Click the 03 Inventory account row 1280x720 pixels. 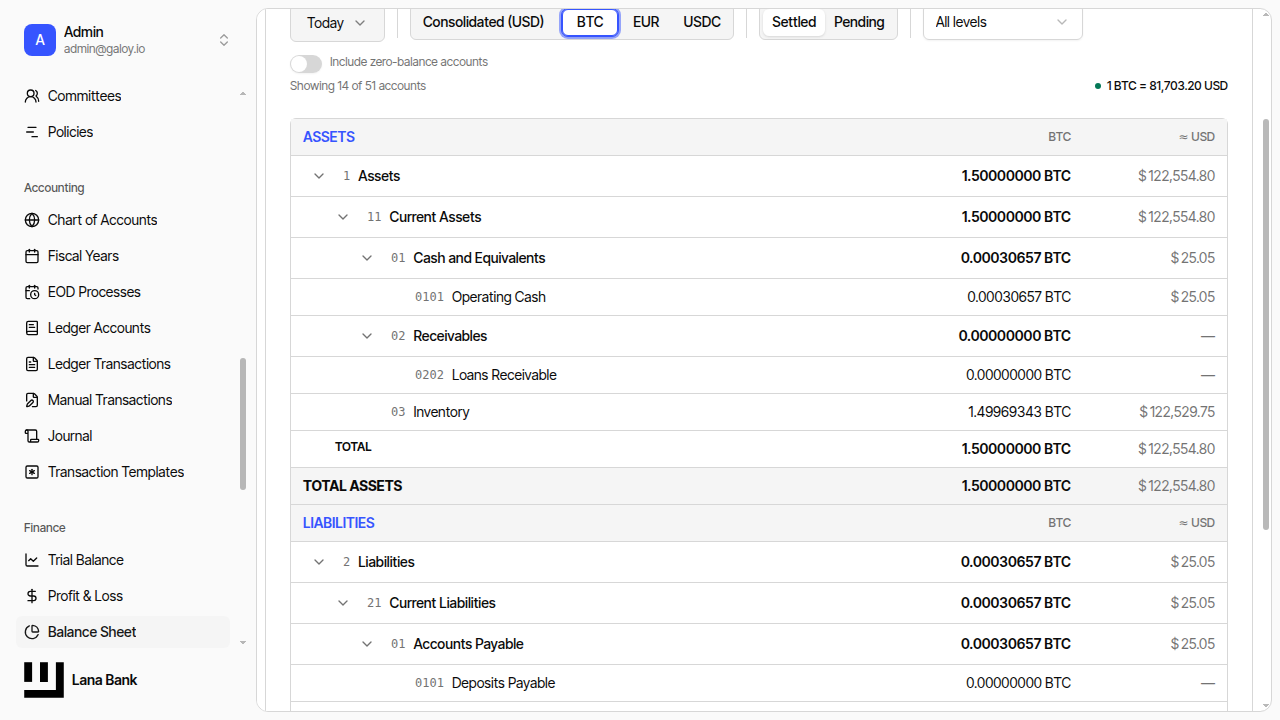(x=759, y=412)
